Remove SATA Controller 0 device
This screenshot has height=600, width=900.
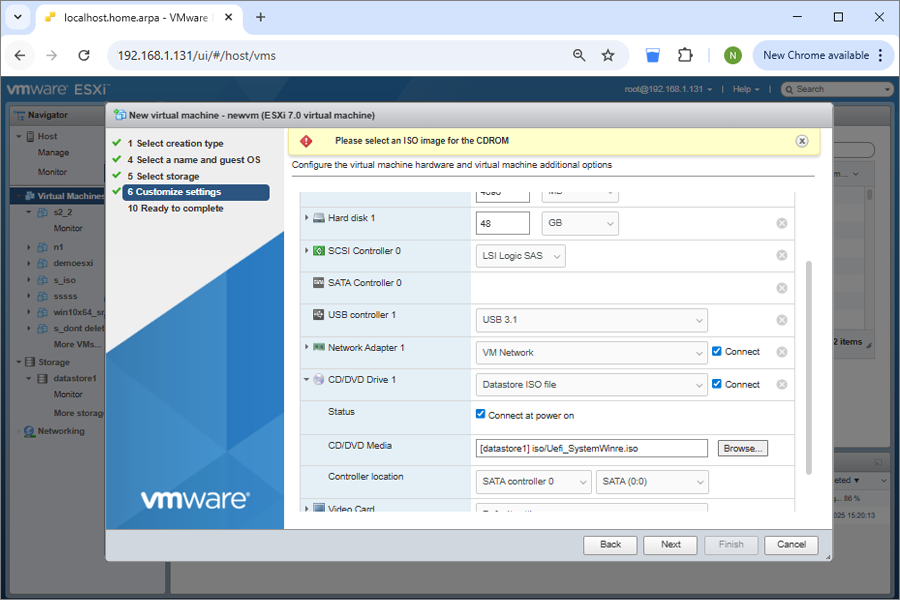click(782, 288)
